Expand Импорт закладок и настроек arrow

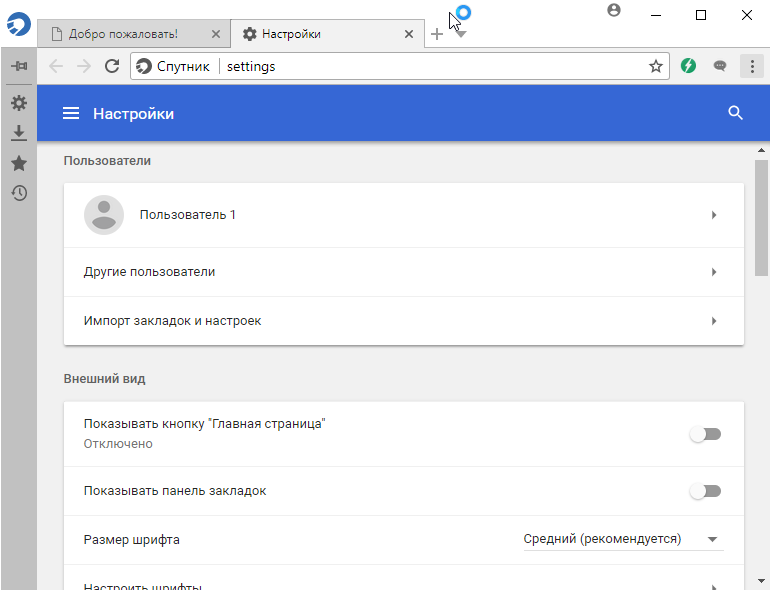click(713, 321)
